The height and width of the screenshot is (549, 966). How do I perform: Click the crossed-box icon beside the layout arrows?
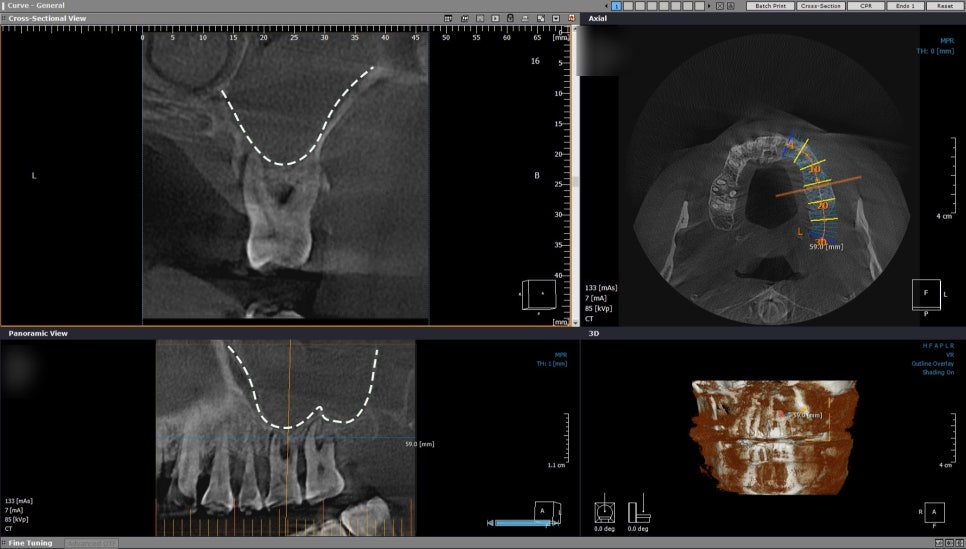pyautogui.click(x=720, y=6)
